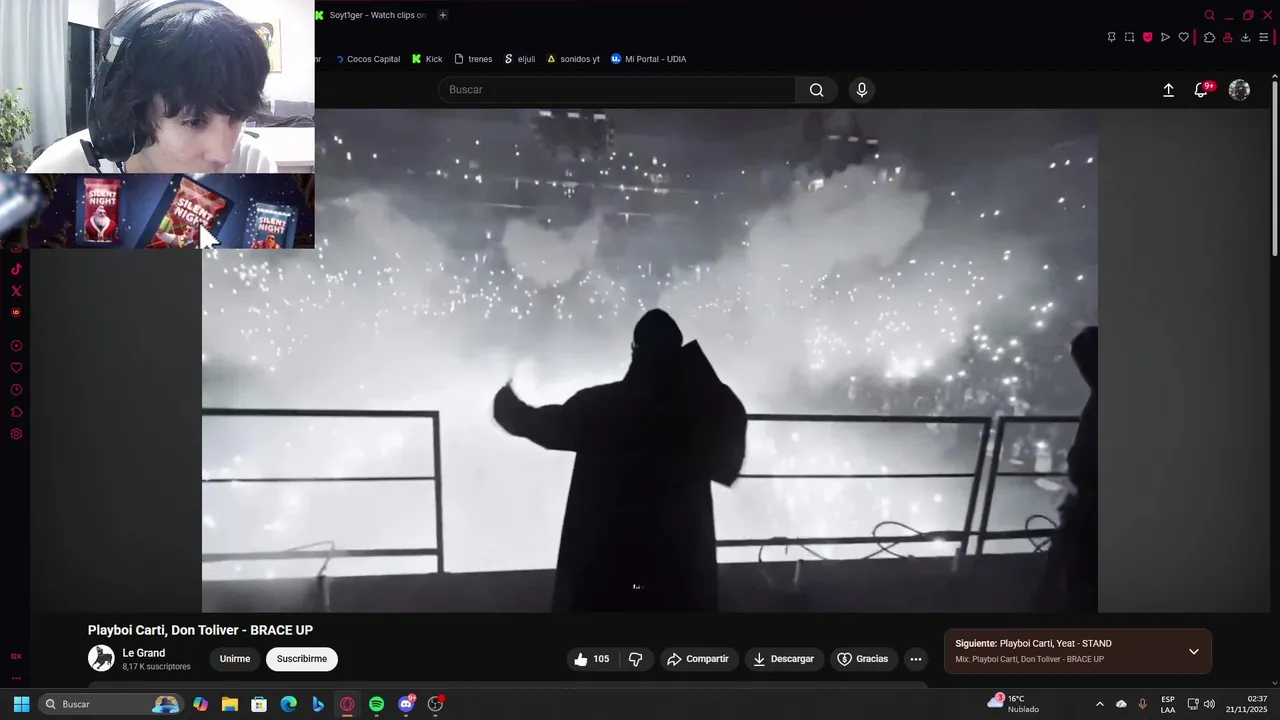Open Cocos Capital bookmark
The image size is (1280, 720).
tap(367, 59)
